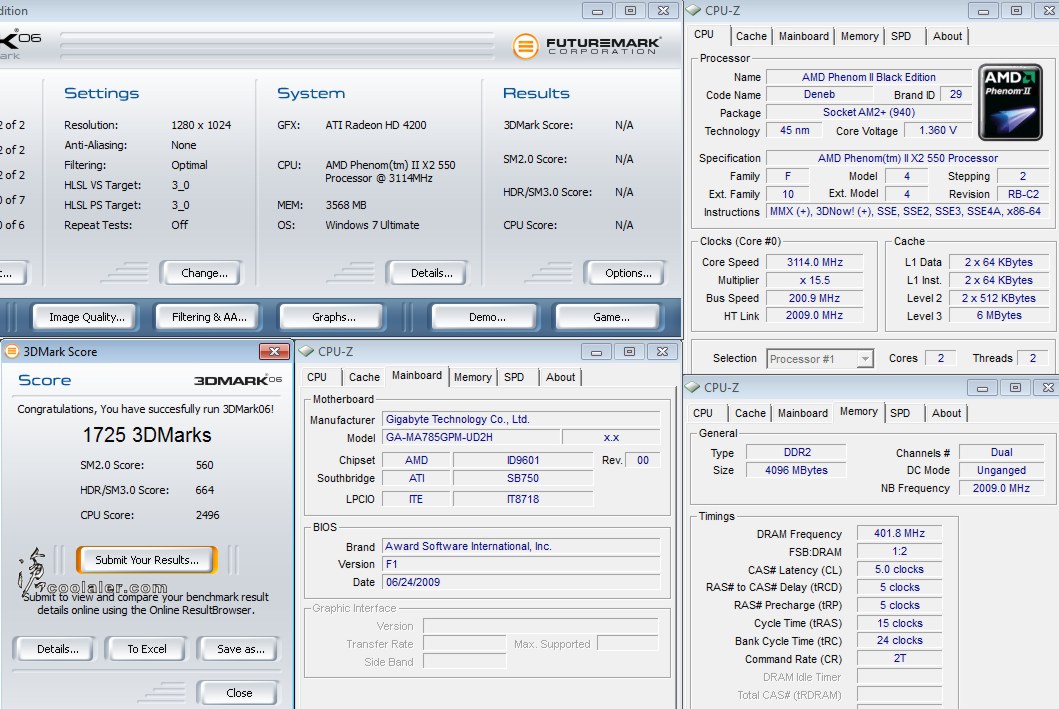Click the Level 3 cache value '6 MBytes'
This screenshot has width=1059, height=709.
999,315
